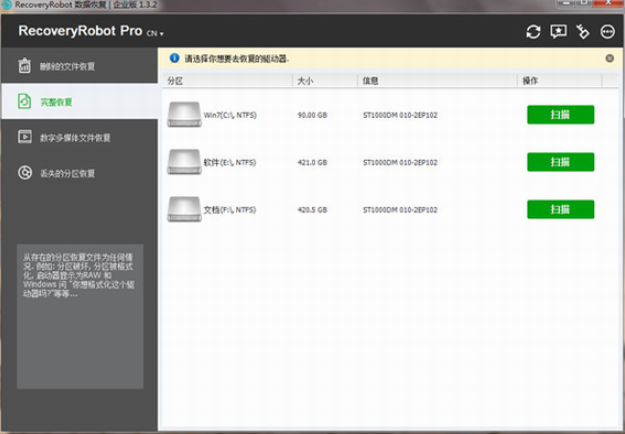Select the 软件(E:\, NTFS) partition label
Screen dimensions: 625x434
230,163
